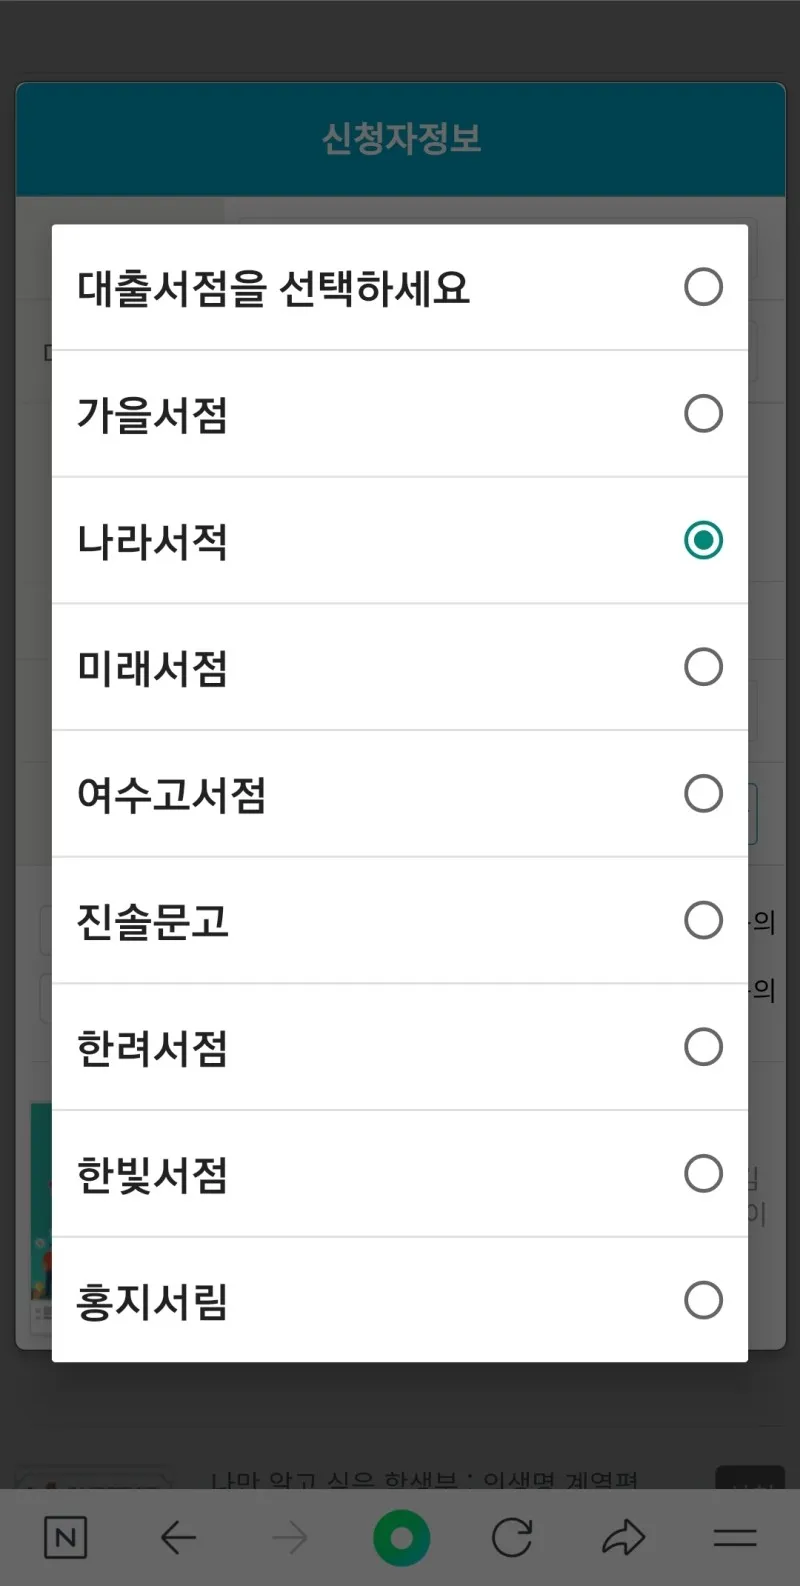Tap the share arrow icon
800x1586 pixels.
(623, 1537)
